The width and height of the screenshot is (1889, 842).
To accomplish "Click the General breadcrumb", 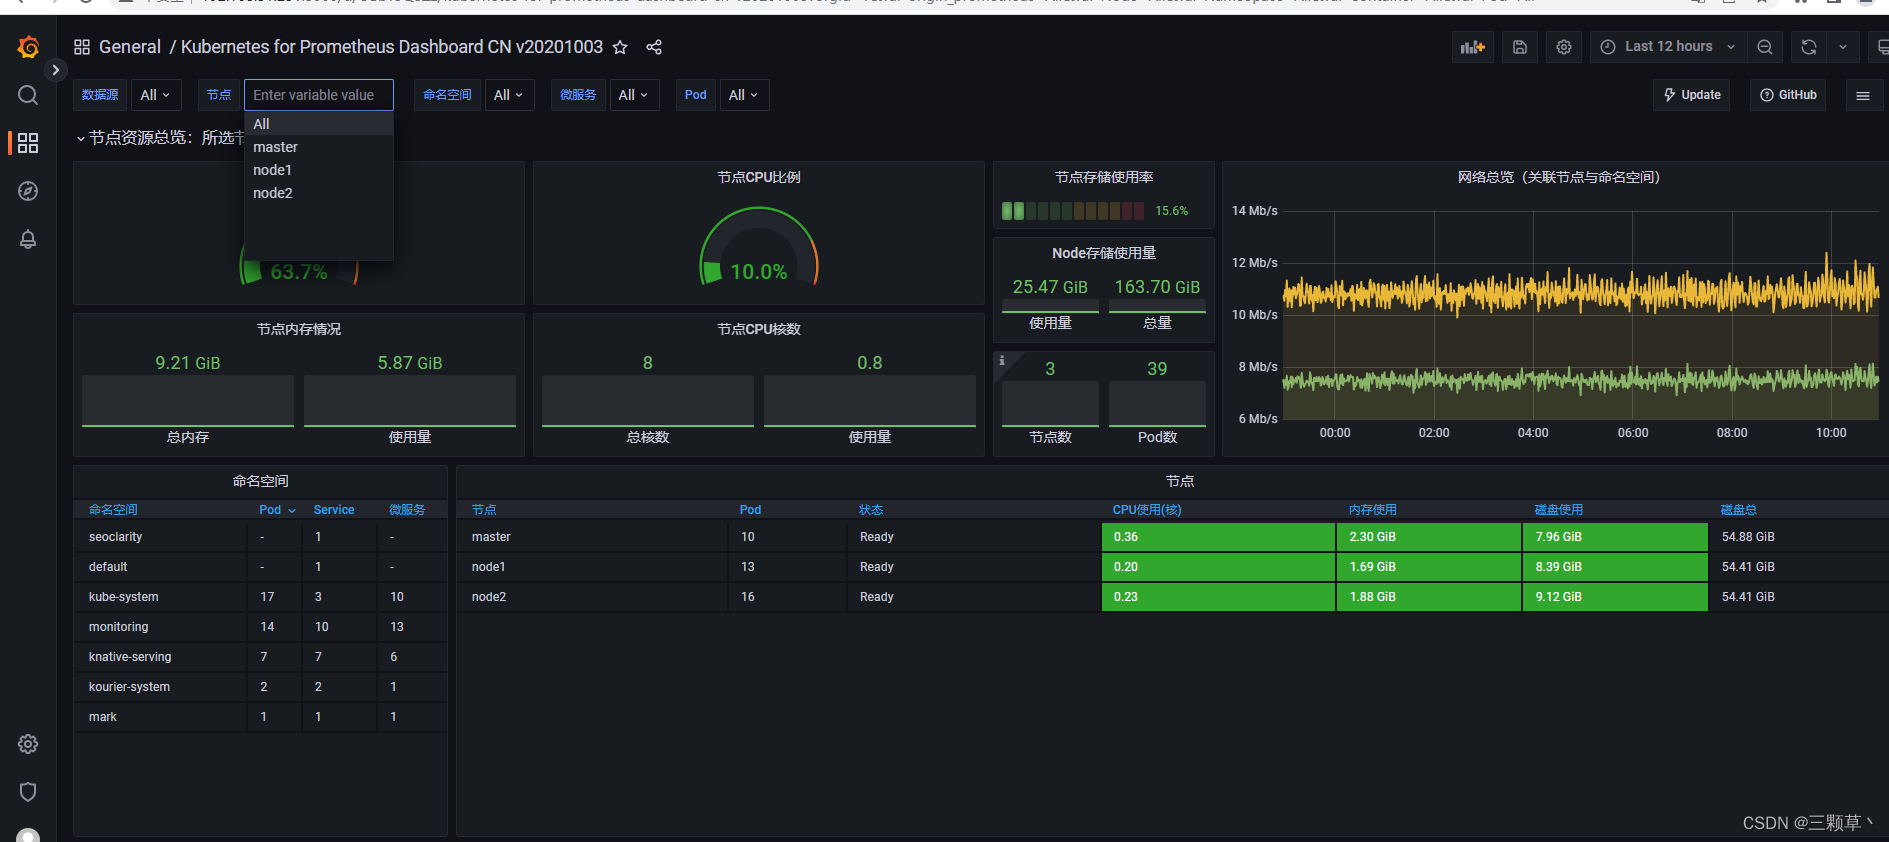I will coord(130,47).
